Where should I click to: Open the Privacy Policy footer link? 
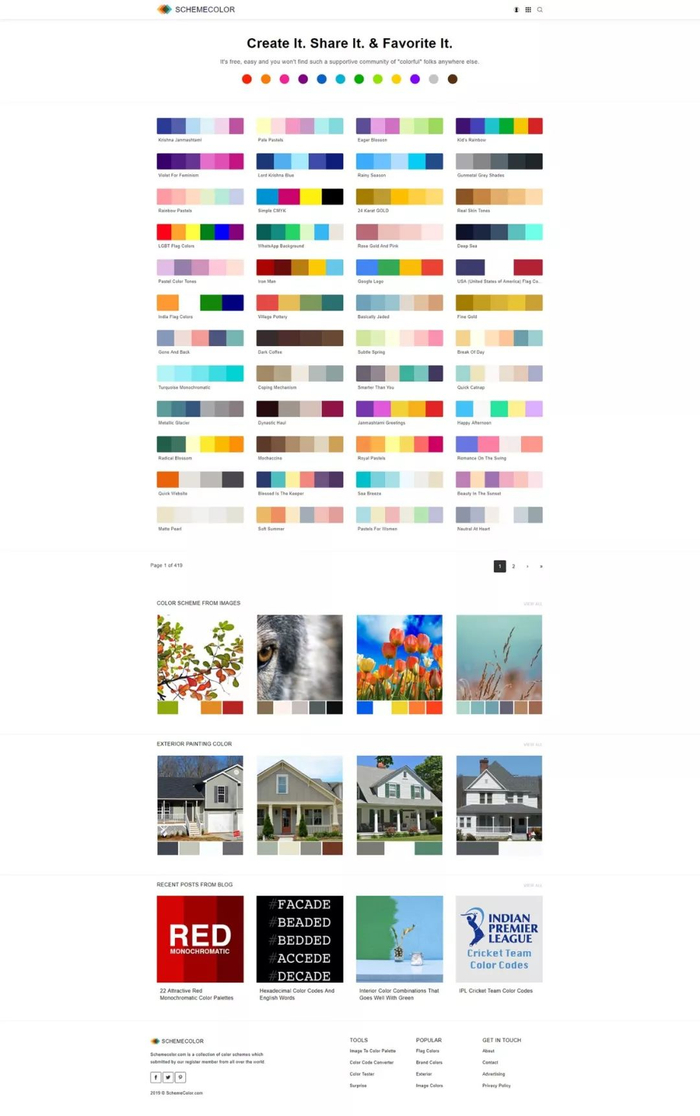tap(497, 1085)
